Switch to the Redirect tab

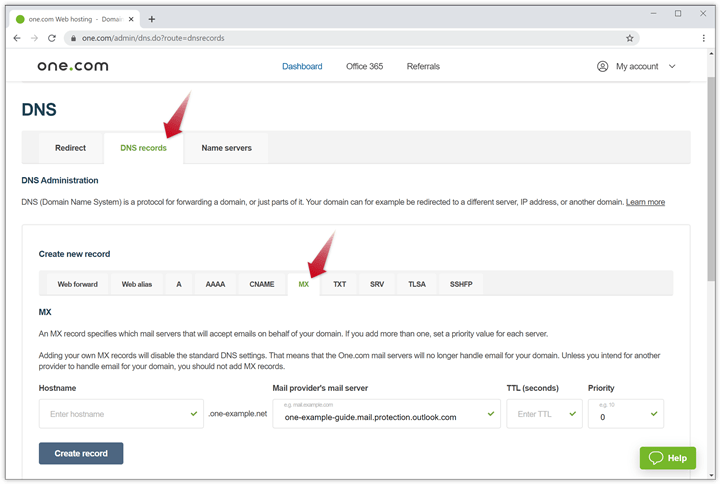[70, 148]
